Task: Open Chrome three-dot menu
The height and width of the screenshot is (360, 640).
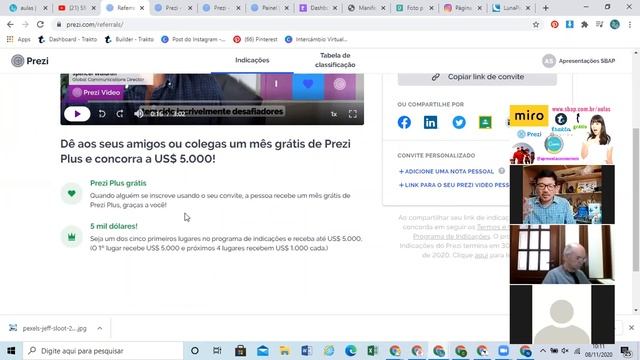Action: coord(630,24)
